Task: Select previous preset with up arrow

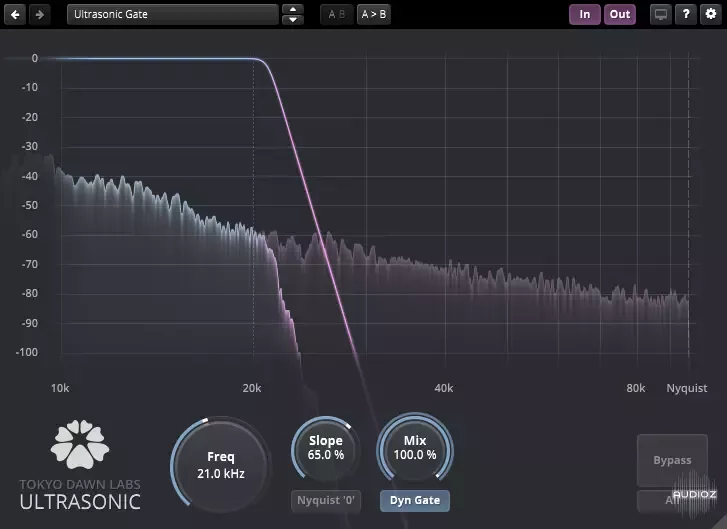Action: [x=293, y=9]
